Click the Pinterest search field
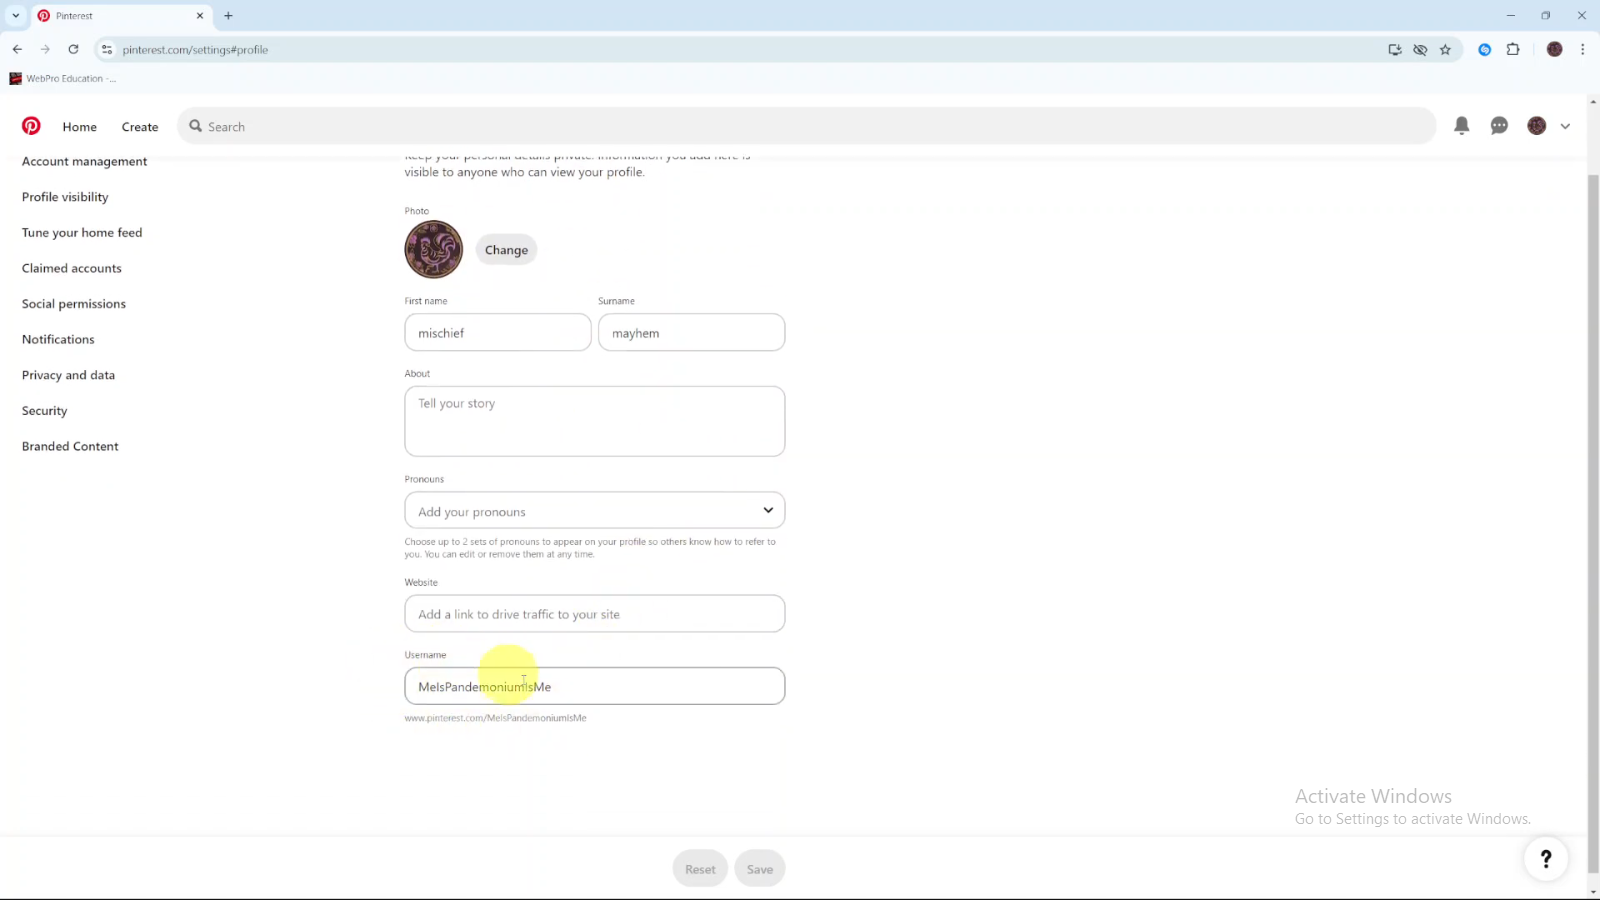Viewport: 1600px width, 900px height. [806, 126]
